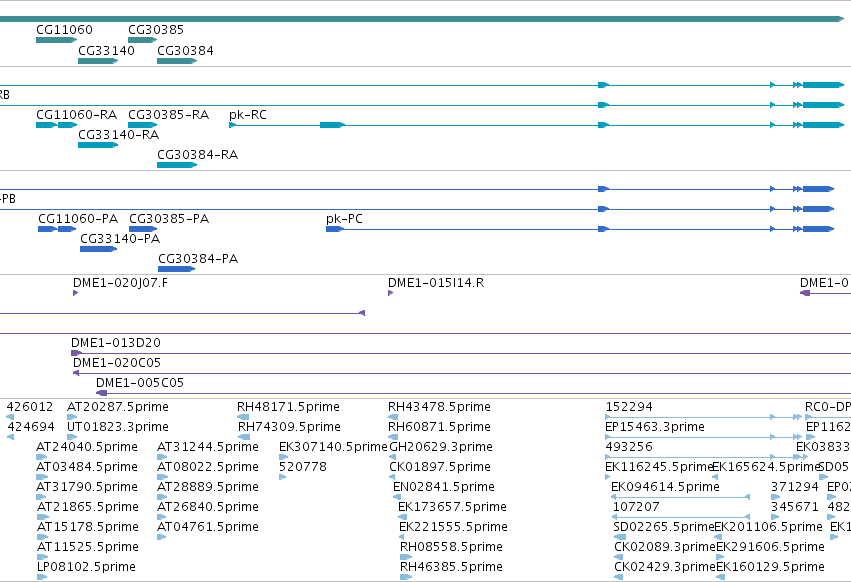Select the CG33140 gene bar
Image resolution: width=851 pixels, height=582 pixels.
point(98,61)
